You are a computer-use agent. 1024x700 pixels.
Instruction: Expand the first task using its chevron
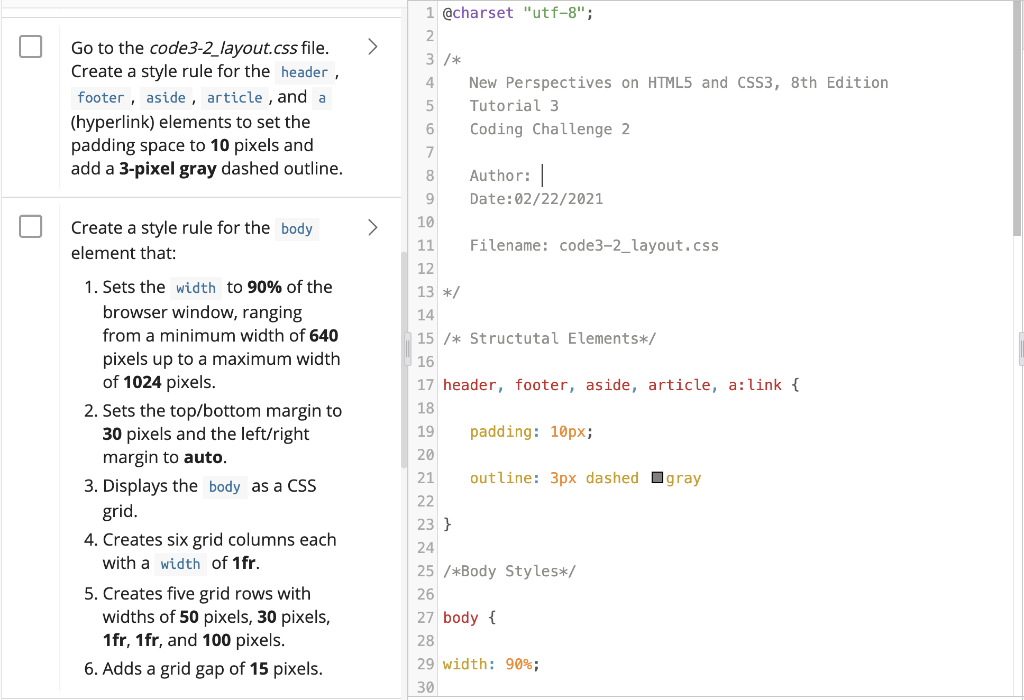click(x=372, y=46)
